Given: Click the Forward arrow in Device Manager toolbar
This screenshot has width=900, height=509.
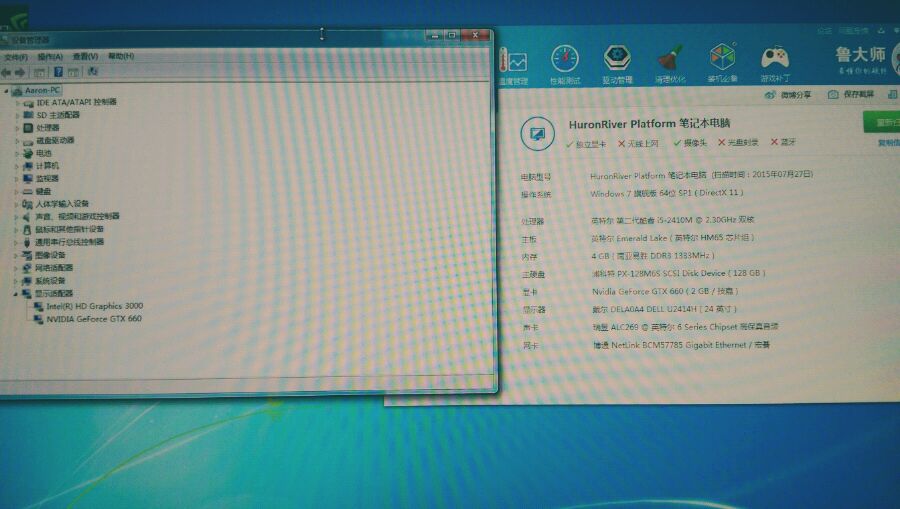Looking at the screenshot, I should click(20, 72).
